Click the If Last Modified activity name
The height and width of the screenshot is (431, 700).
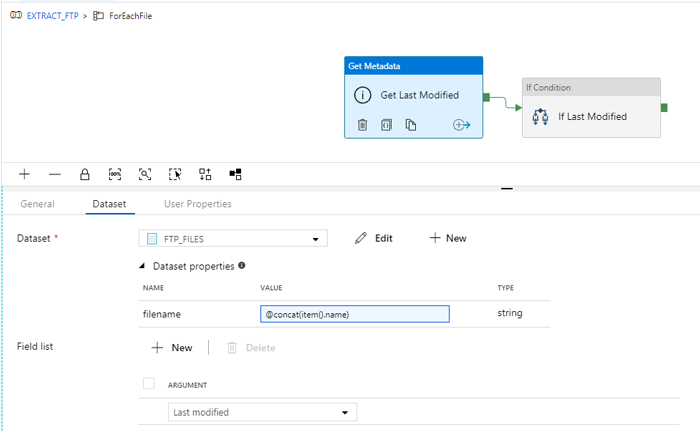592,117
